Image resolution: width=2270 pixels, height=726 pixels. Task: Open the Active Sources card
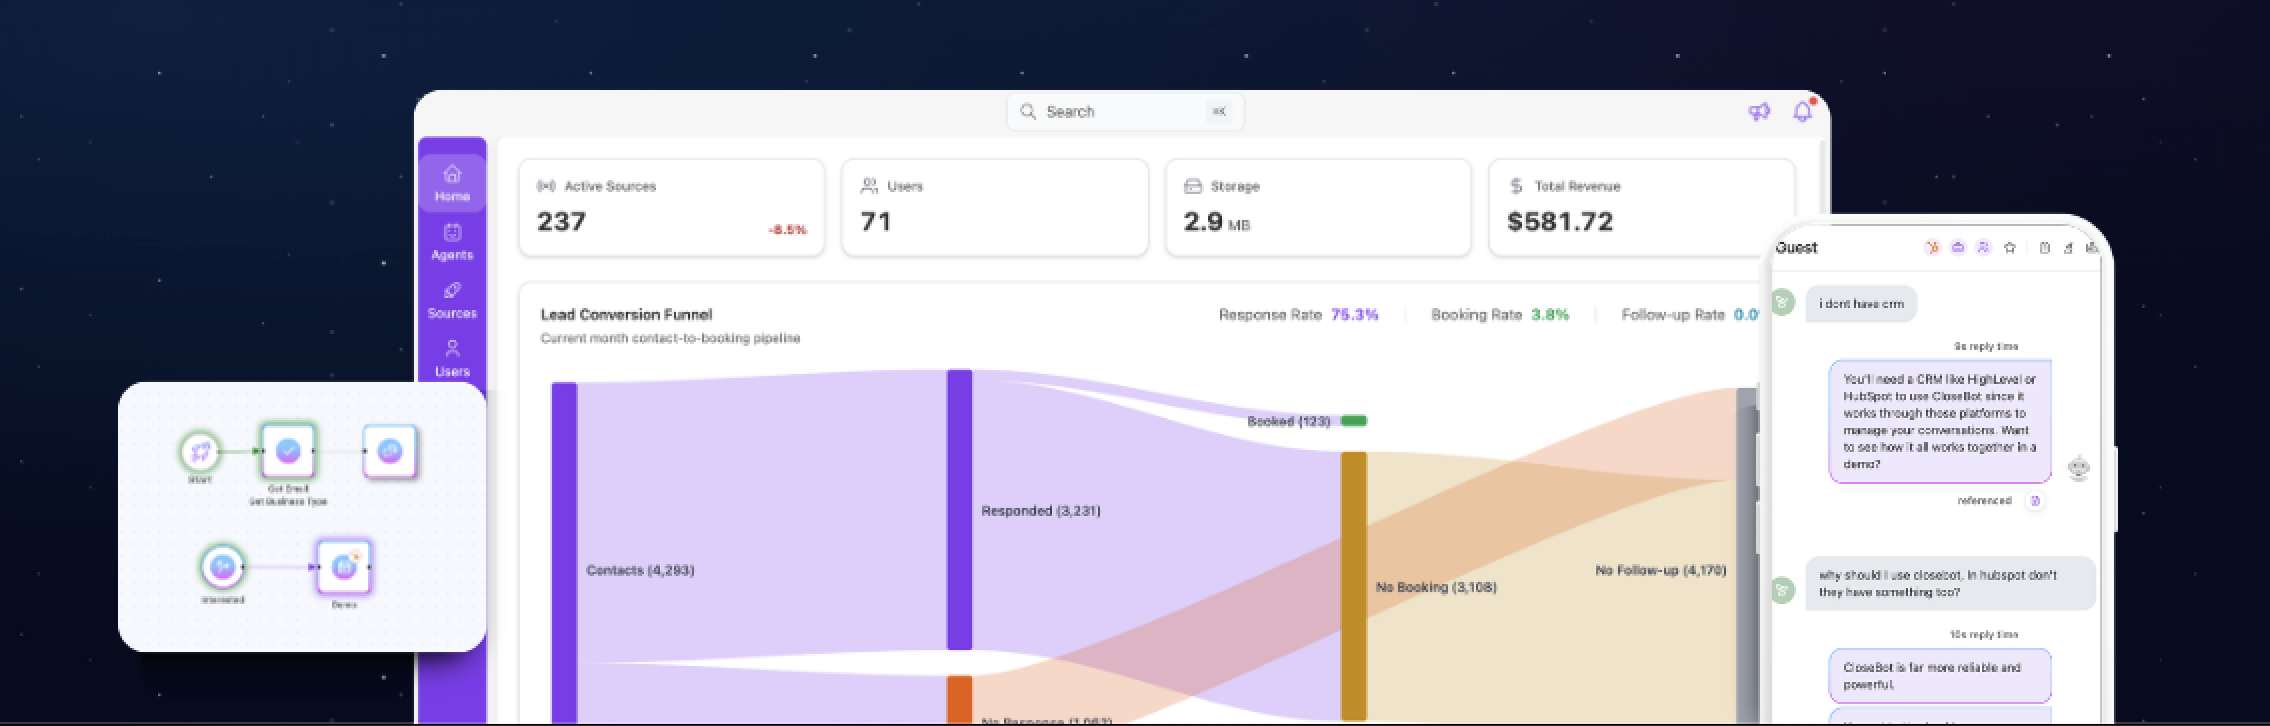pyautogui.click(x=672, y=208)
